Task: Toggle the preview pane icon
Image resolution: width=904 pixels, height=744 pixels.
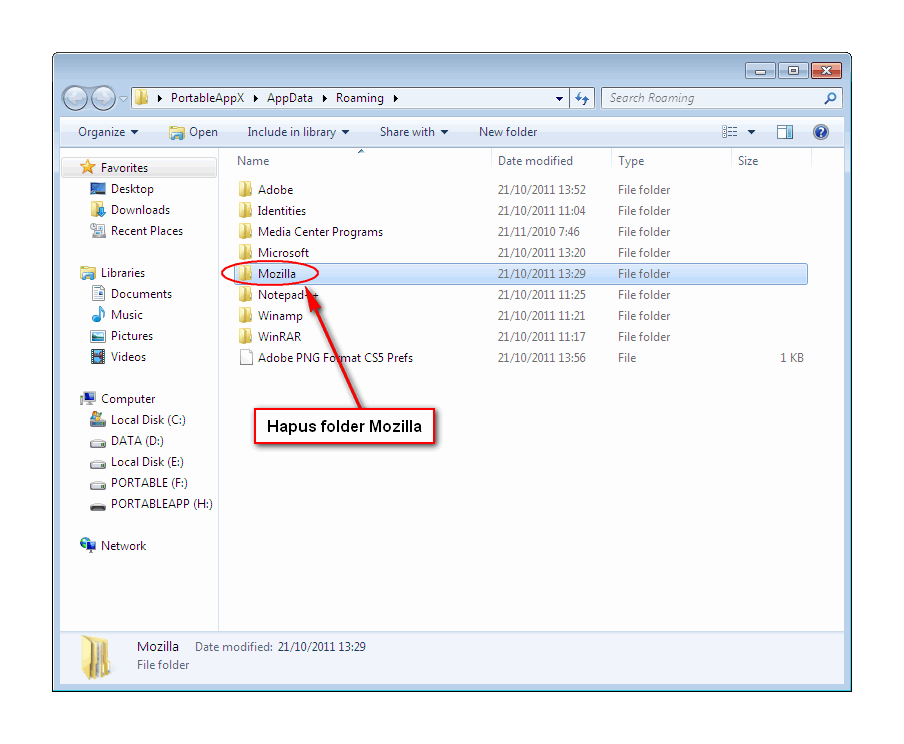Action: point(785,132)
